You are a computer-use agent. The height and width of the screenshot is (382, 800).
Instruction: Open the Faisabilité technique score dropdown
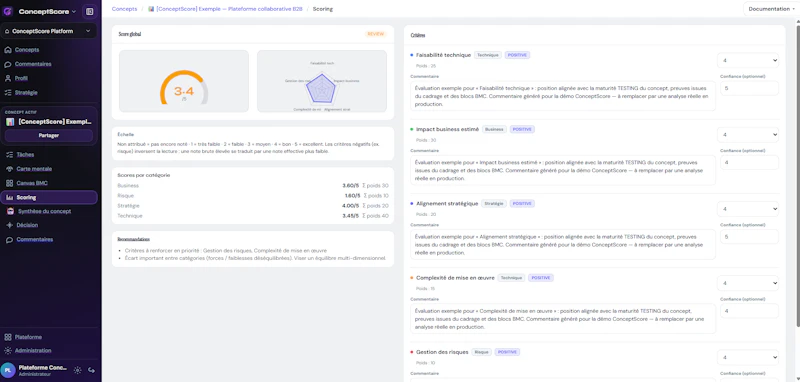748,61
